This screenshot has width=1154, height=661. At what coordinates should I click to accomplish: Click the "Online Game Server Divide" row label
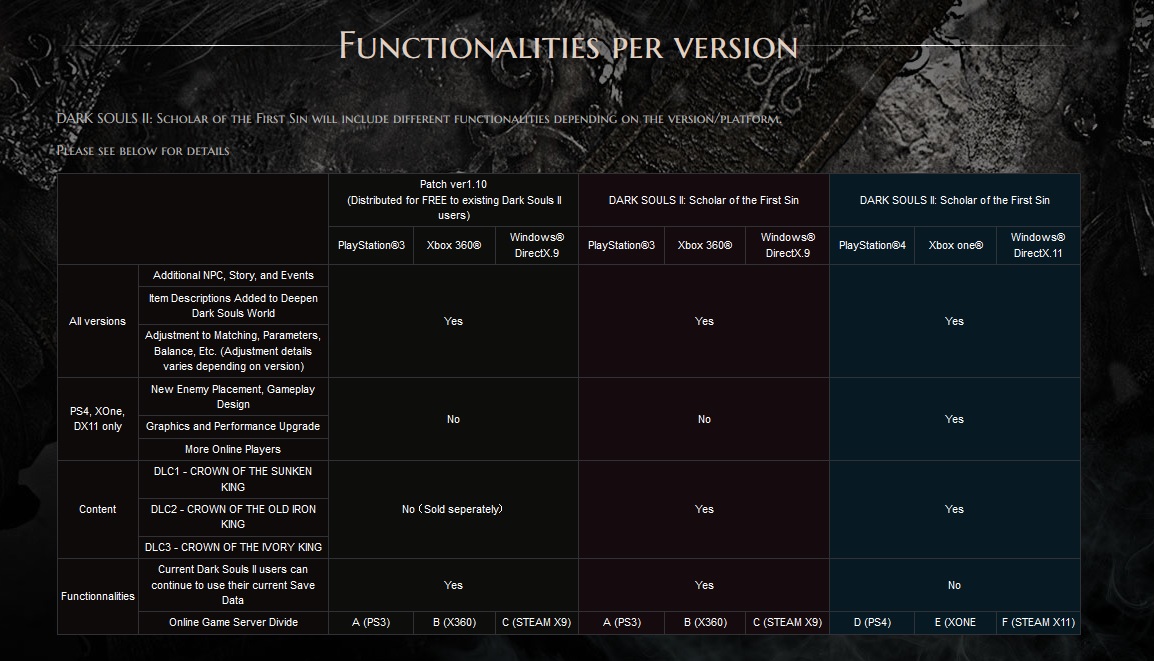[x=233, y=622]
